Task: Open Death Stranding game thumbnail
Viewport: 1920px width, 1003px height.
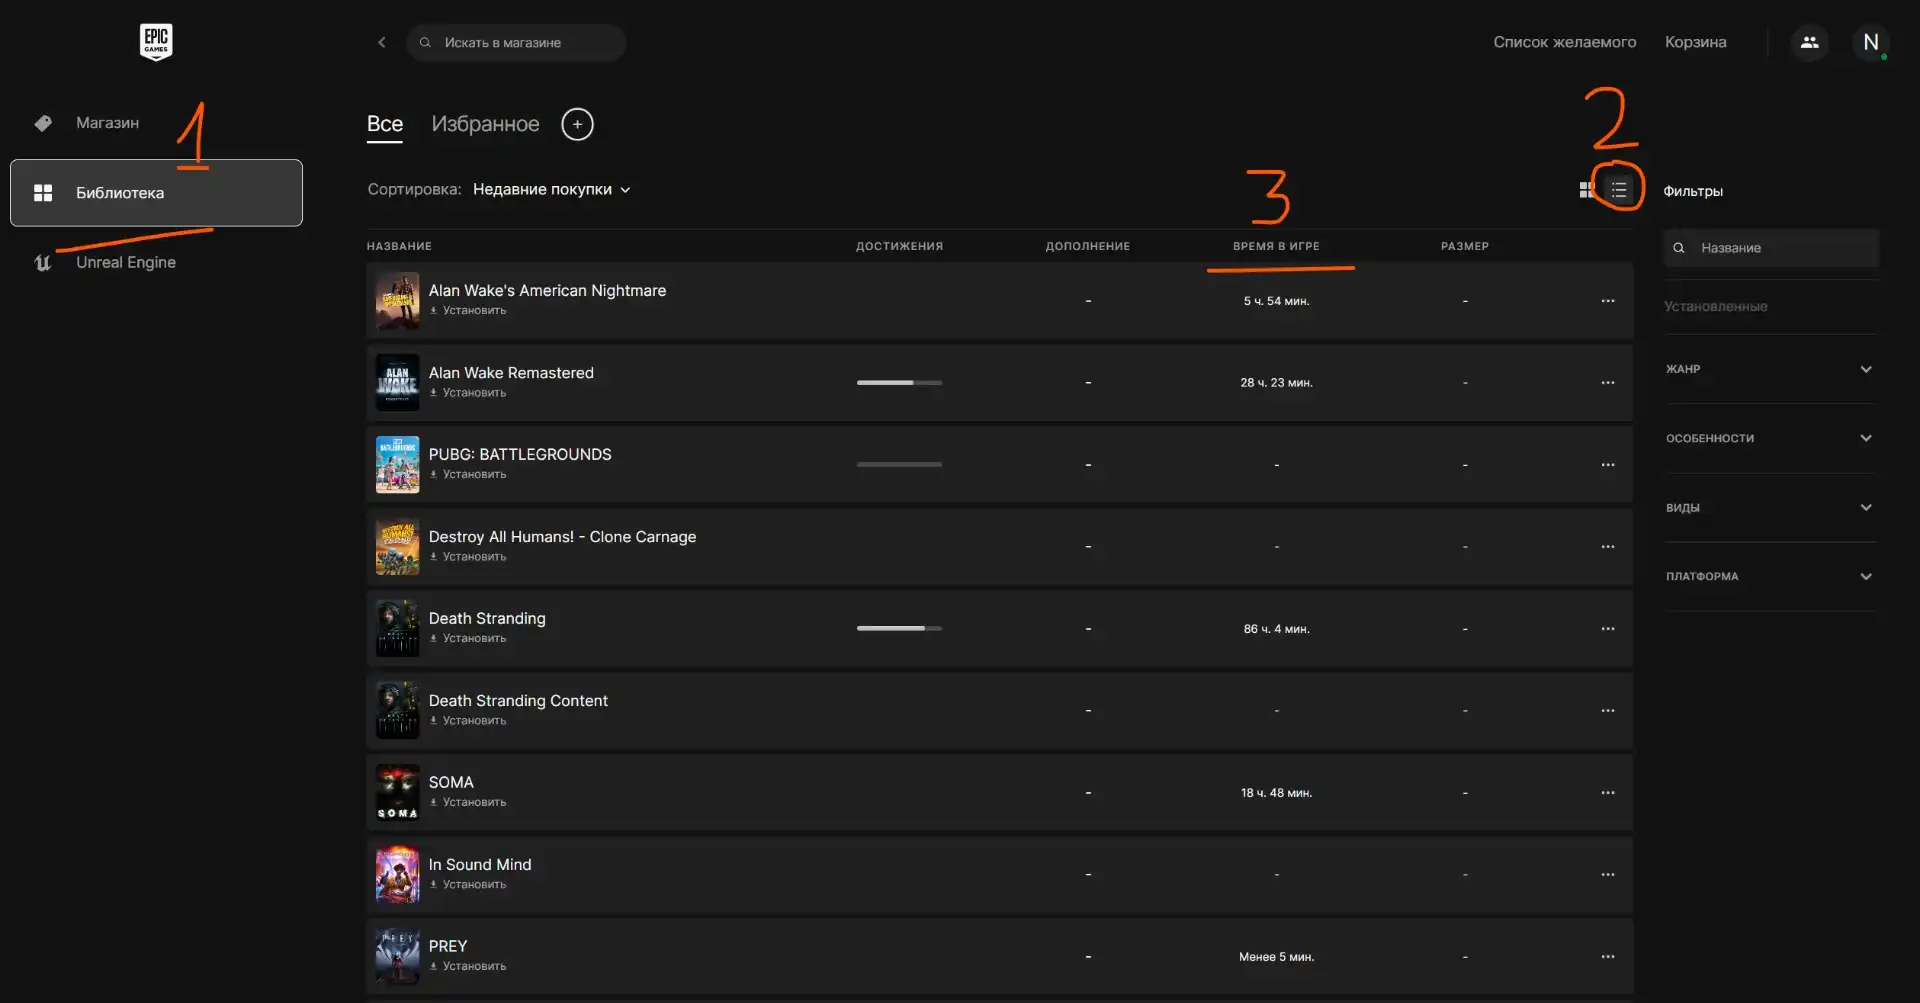Action: pos(397,629)
